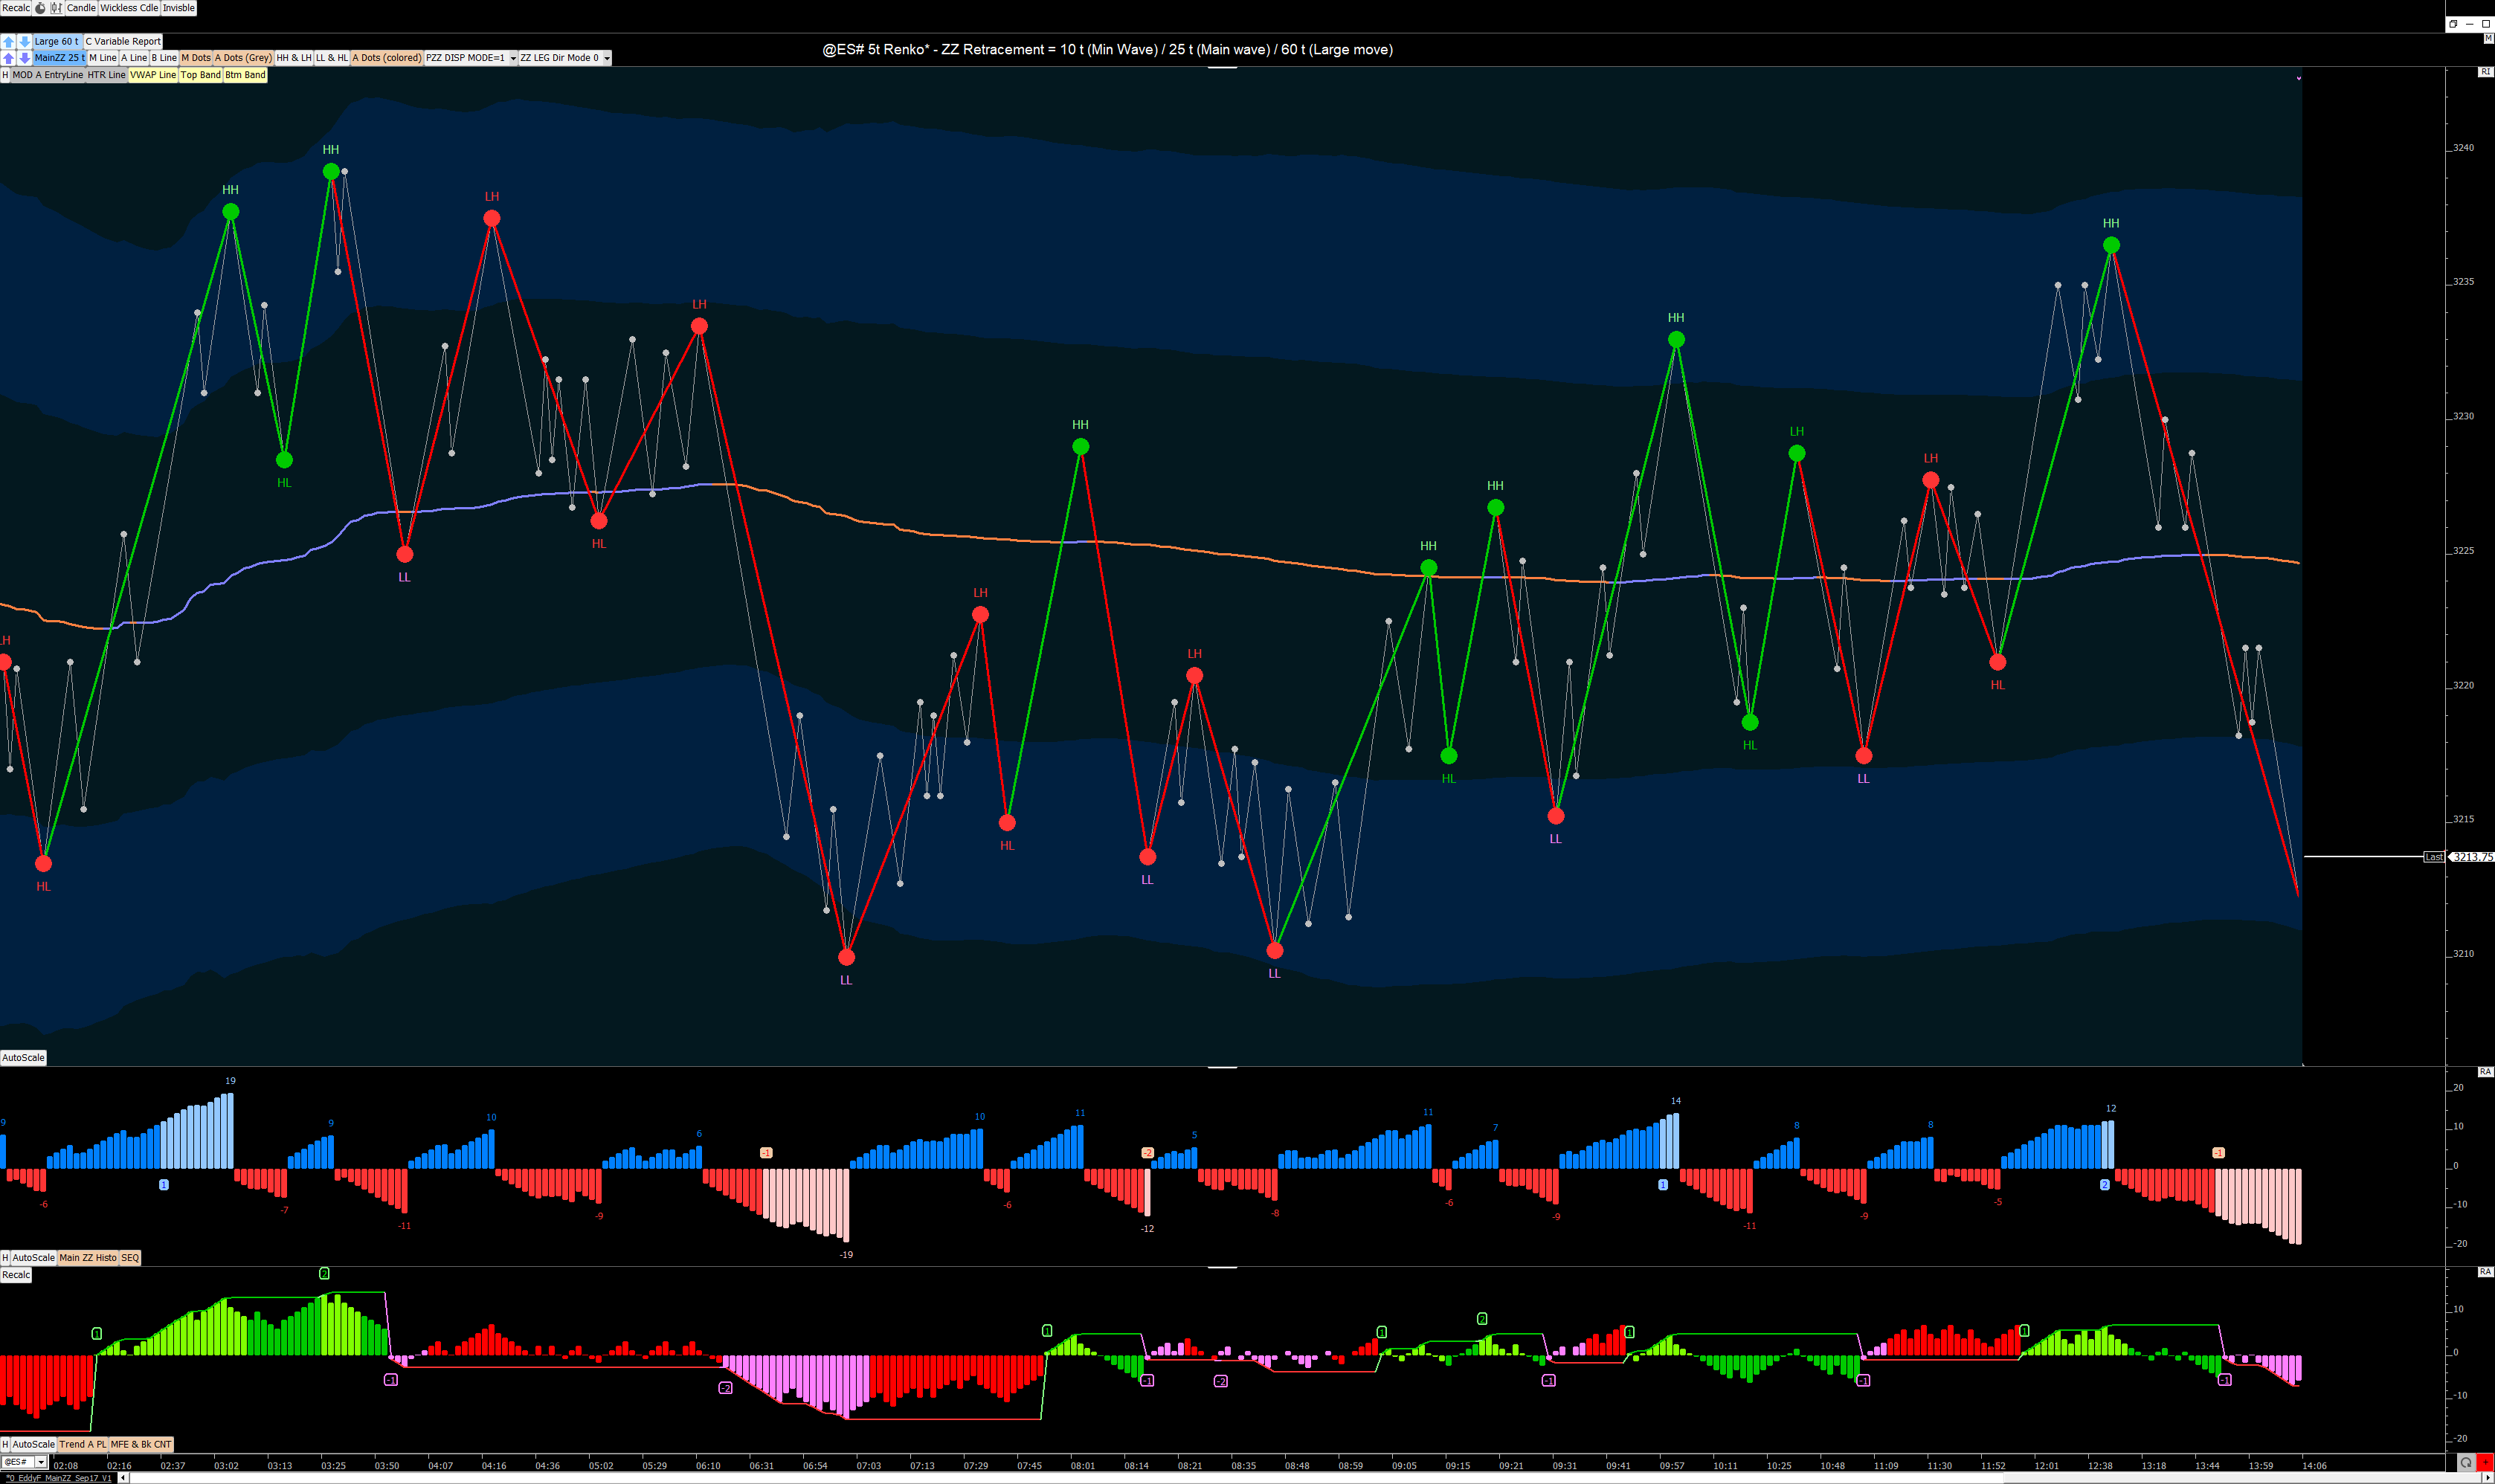2495x1484 pixels.
Task: Click the Last price label 3213.75
Action: pos(2471,857)
